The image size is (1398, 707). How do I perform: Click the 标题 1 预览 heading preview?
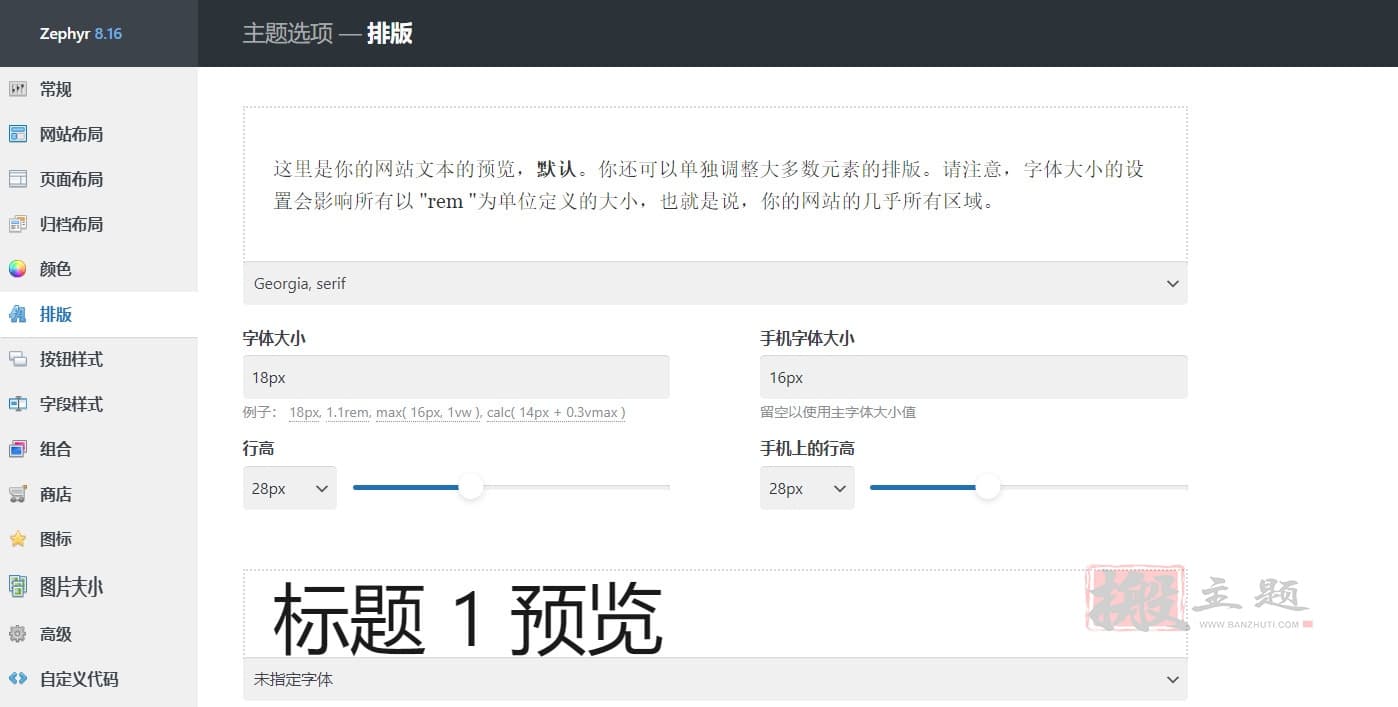click(x=467, y=618)
